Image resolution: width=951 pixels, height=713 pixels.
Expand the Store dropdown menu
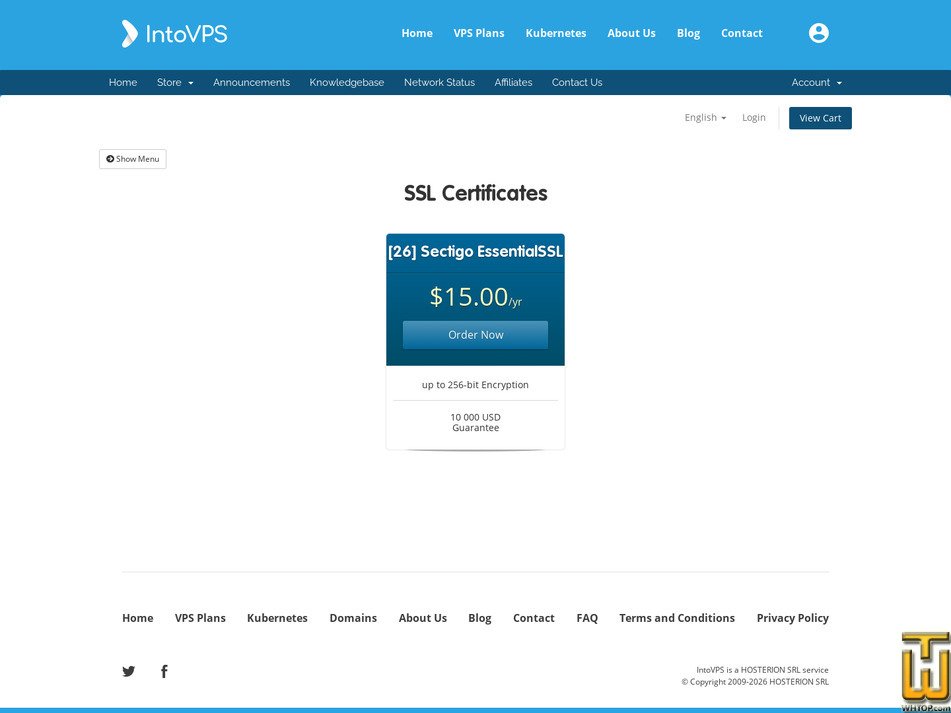pos(175,82)
